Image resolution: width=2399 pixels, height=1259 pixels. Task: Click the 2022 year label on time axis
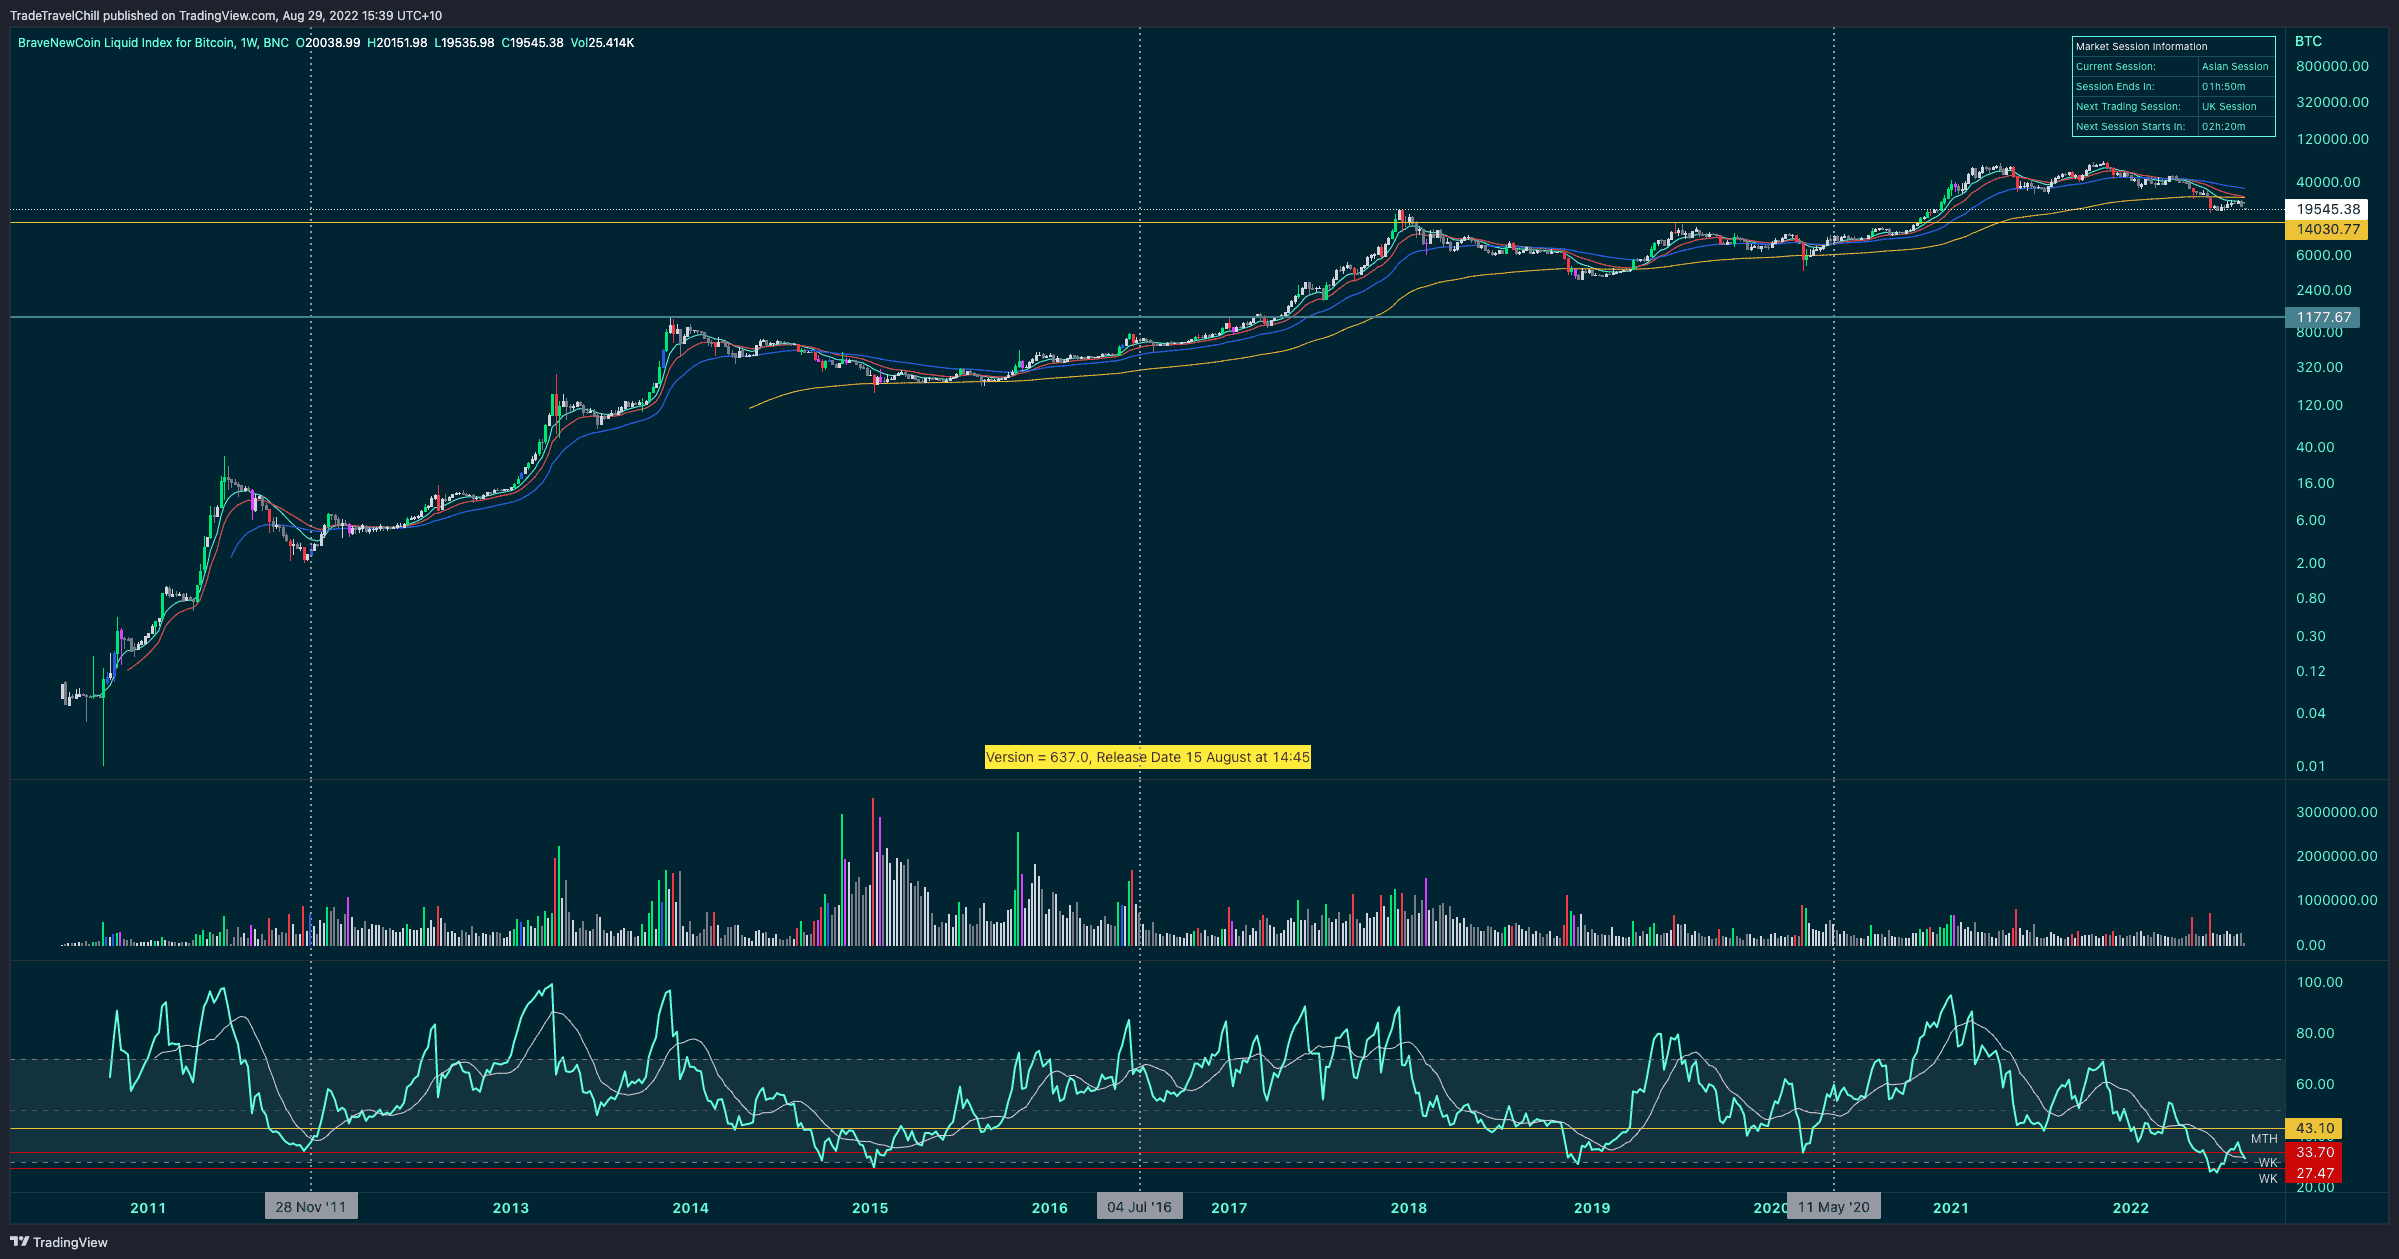pyautogui.click(x=2130, y=1207)
